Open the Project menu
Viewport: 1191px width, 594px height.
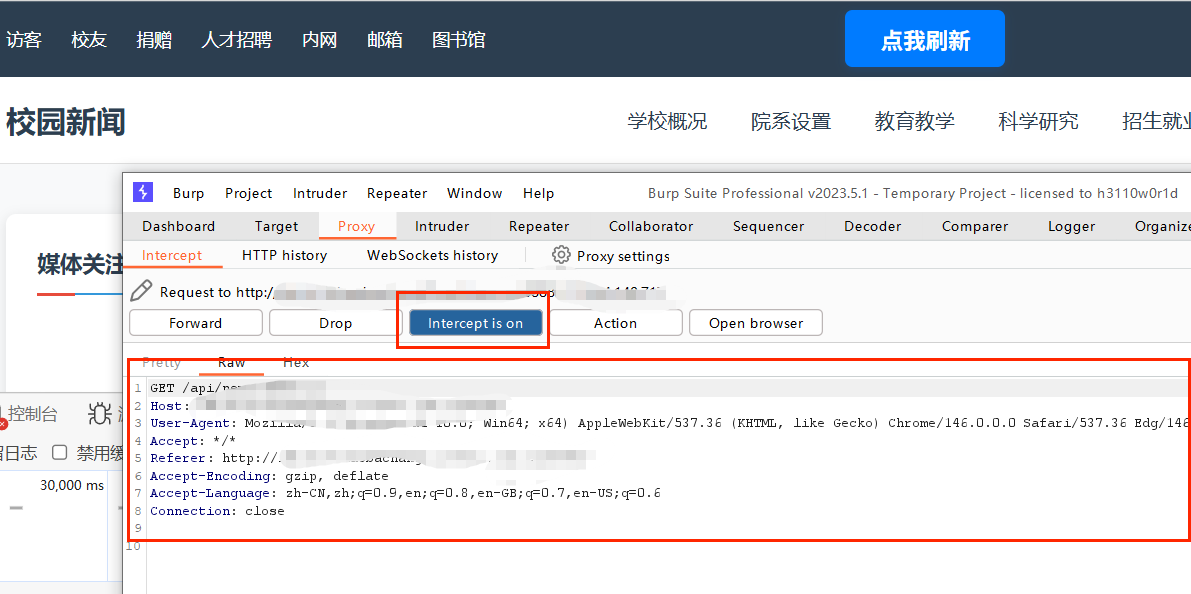tap(248, 193)
